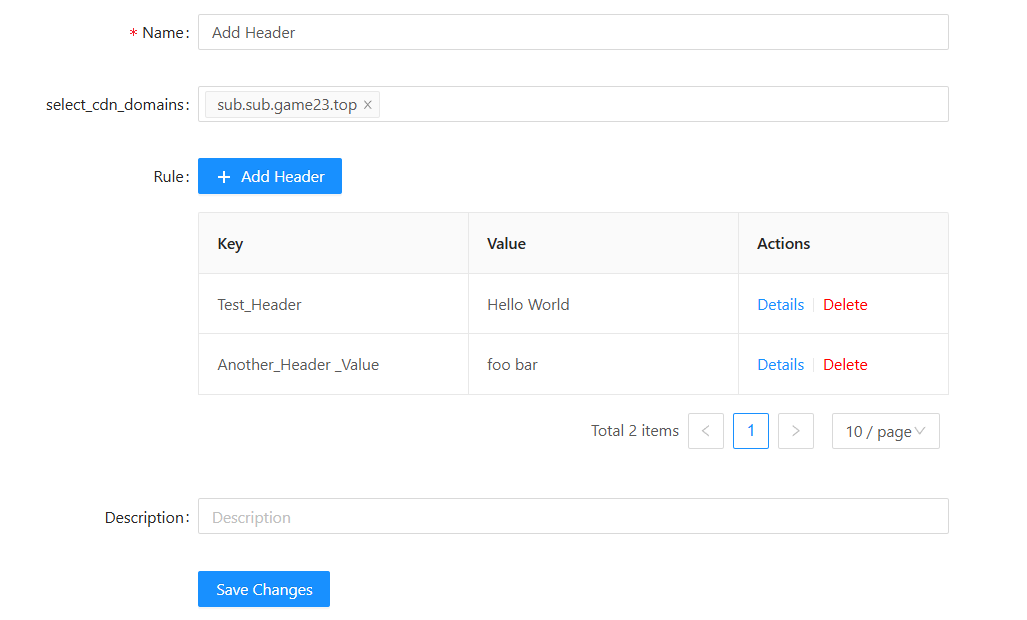Viewport: 1027px width, 620px height.
Task: Click the Value column header
Action: (x=506, y=244)
